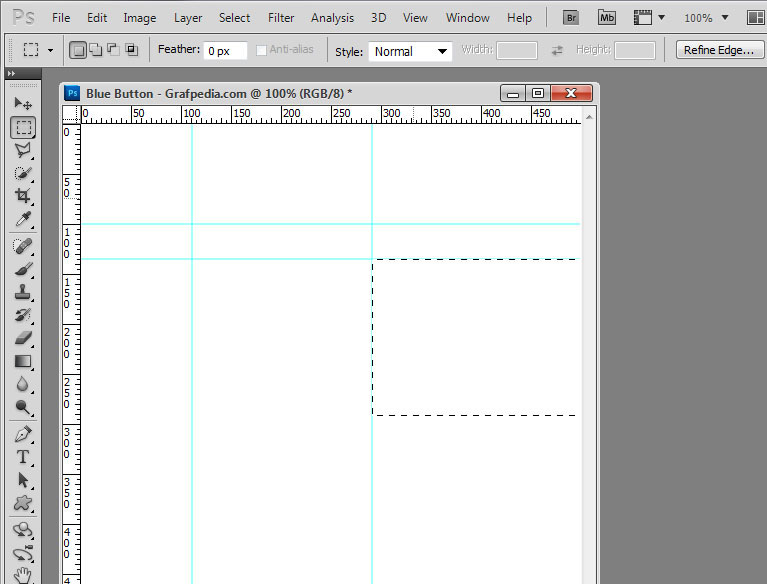Select the Horizontal Type tool
This screenshot has height=584, width=767.
(x=23, y=457)
